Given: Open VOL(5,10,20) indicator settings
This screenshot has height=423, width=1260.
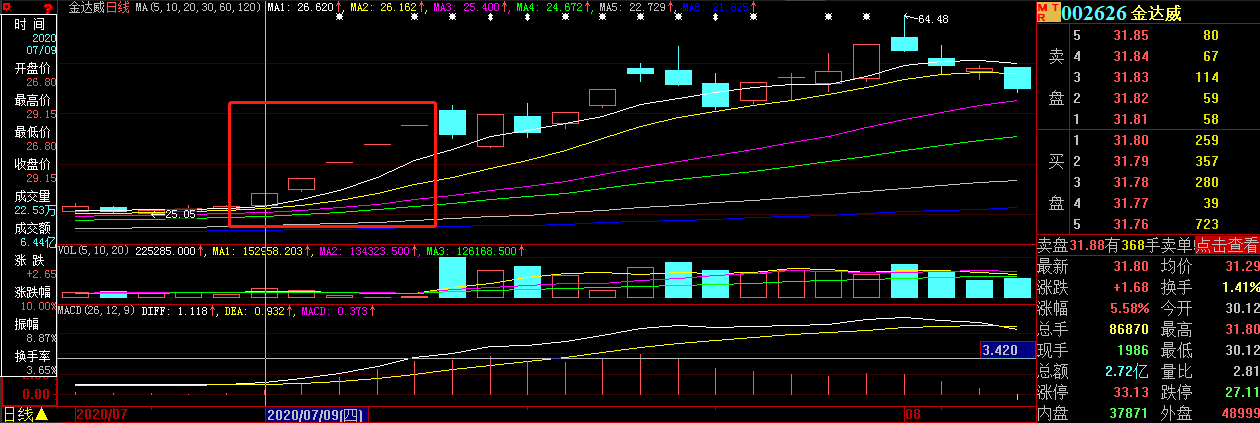Looking at the screenshot, I should (94, 251).
